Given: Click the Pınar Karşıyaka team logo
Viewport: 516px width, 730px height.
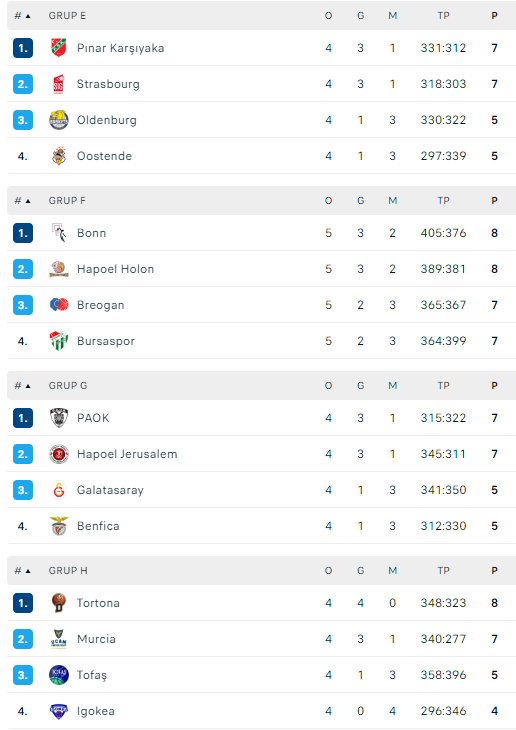Looking at the screenshot, I should [x=59, y=48].
